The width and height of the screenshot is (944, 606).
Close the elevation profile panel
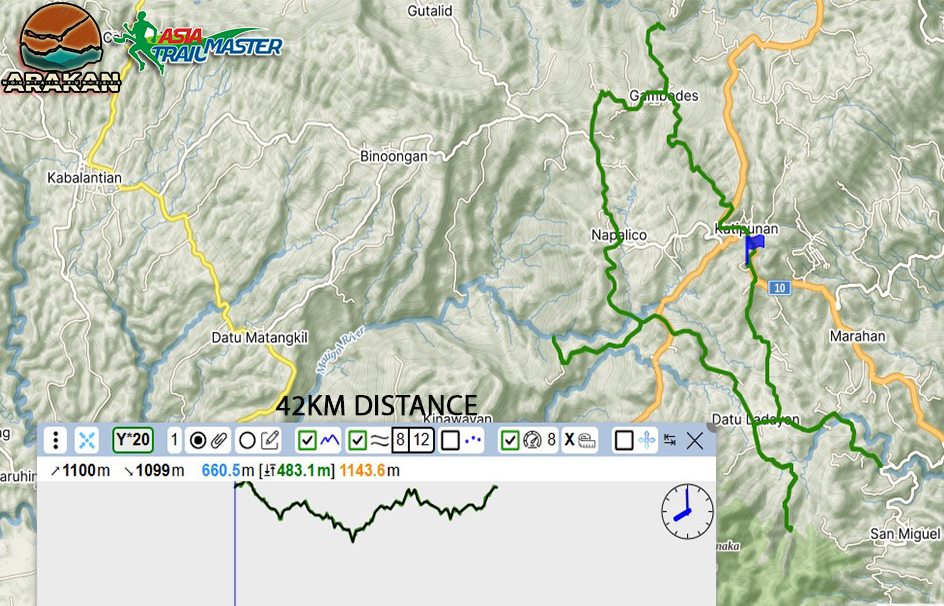(x=695, y=440)
